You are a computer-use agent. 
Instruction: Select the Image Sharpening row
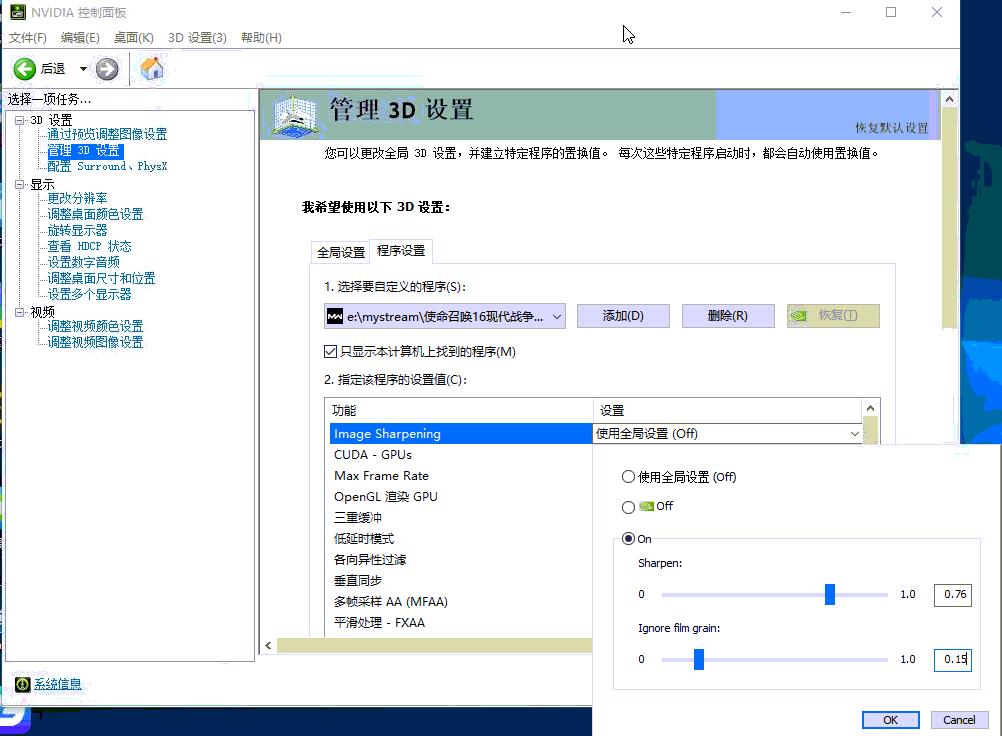[461, 434]
